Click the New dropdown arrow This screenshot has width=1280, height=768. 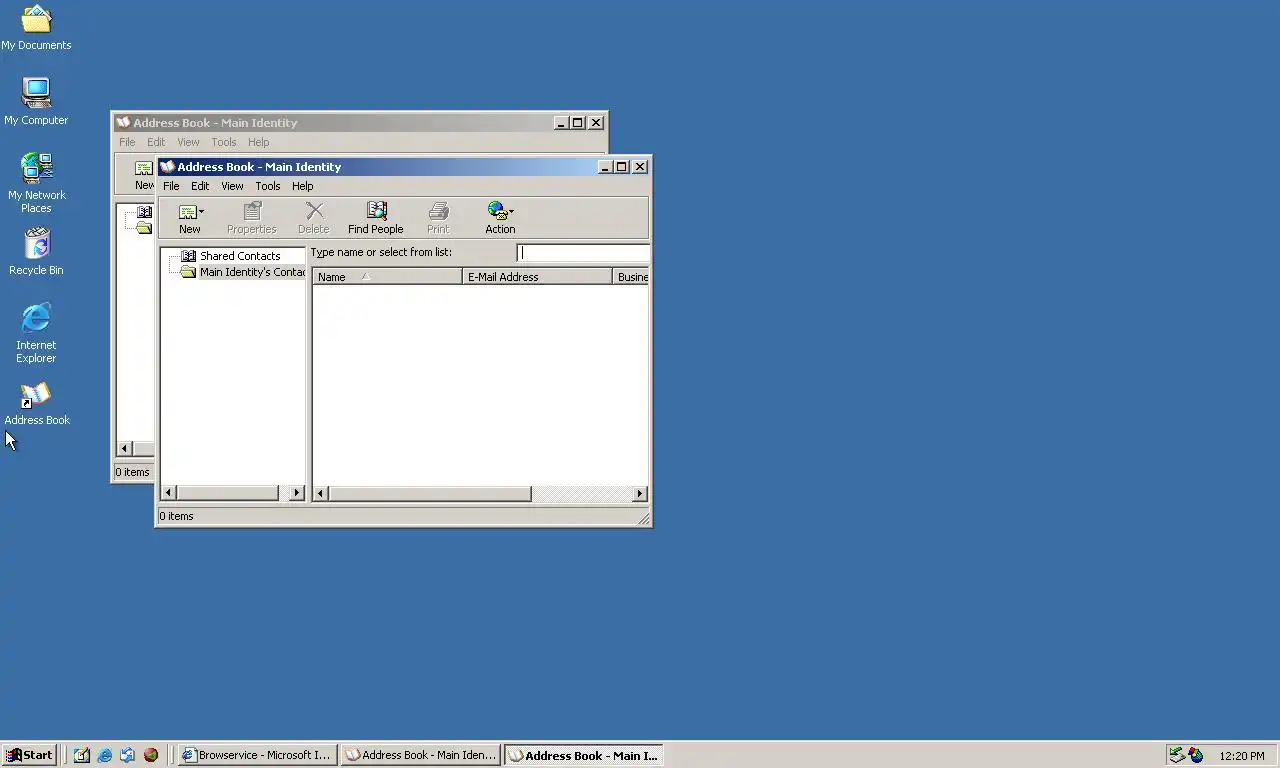[201, 212]
